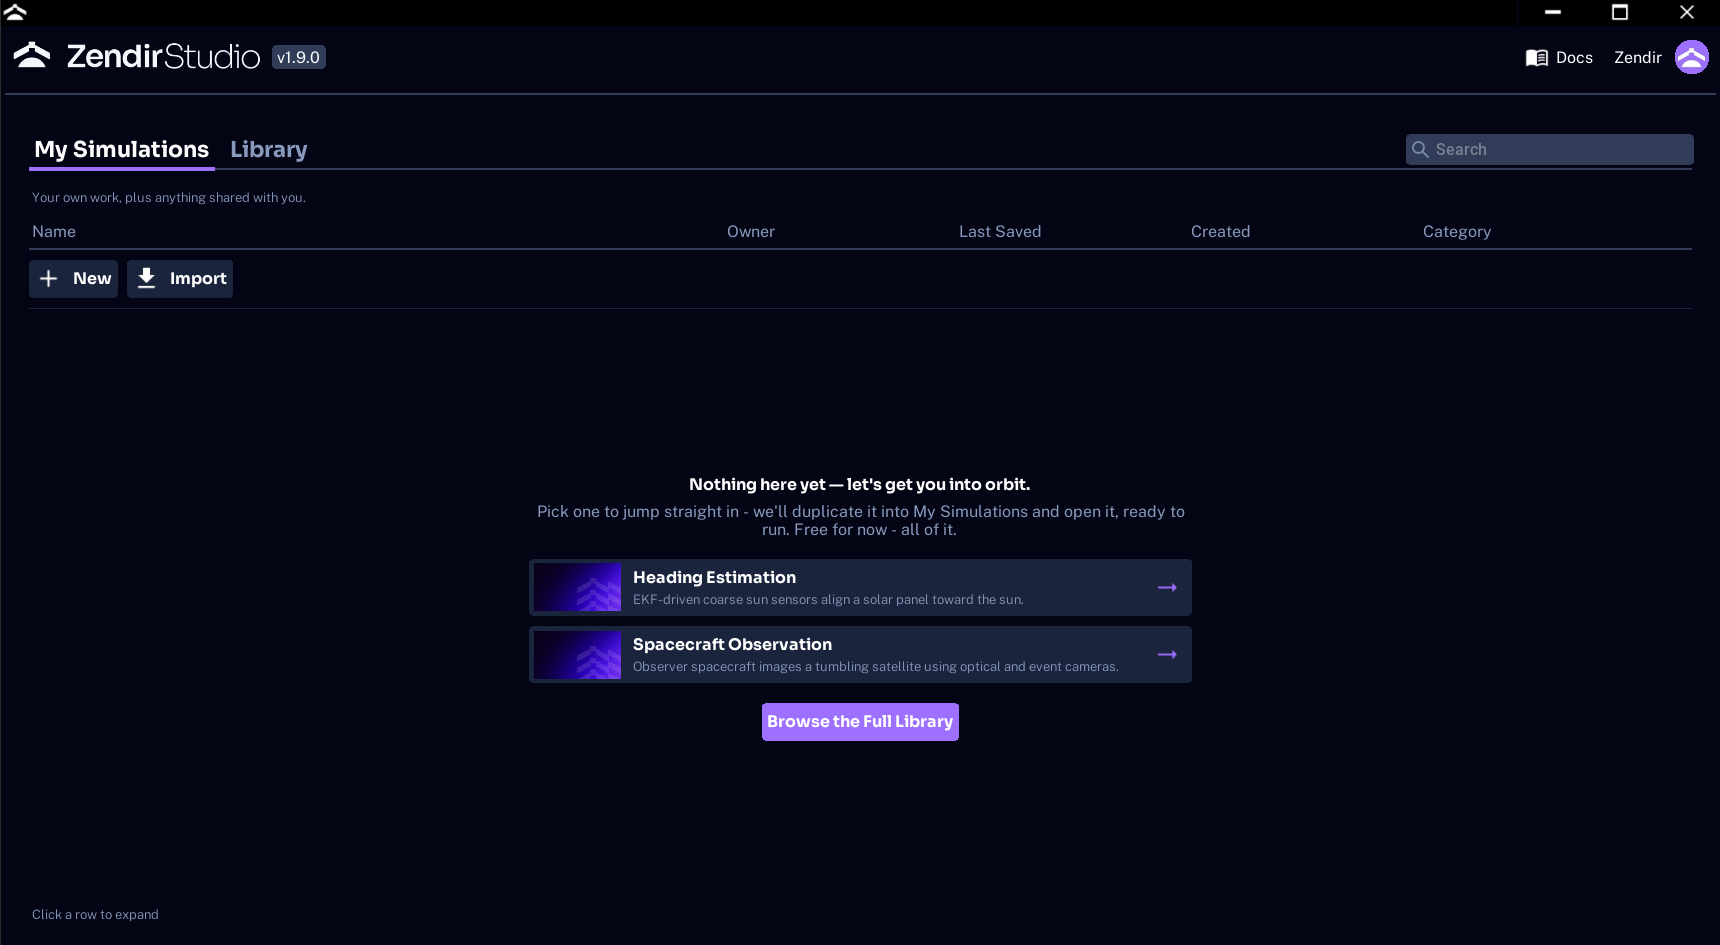Focus the Search input field
The height and width of the screenshot is (945, 1720).
point(1550,149)
